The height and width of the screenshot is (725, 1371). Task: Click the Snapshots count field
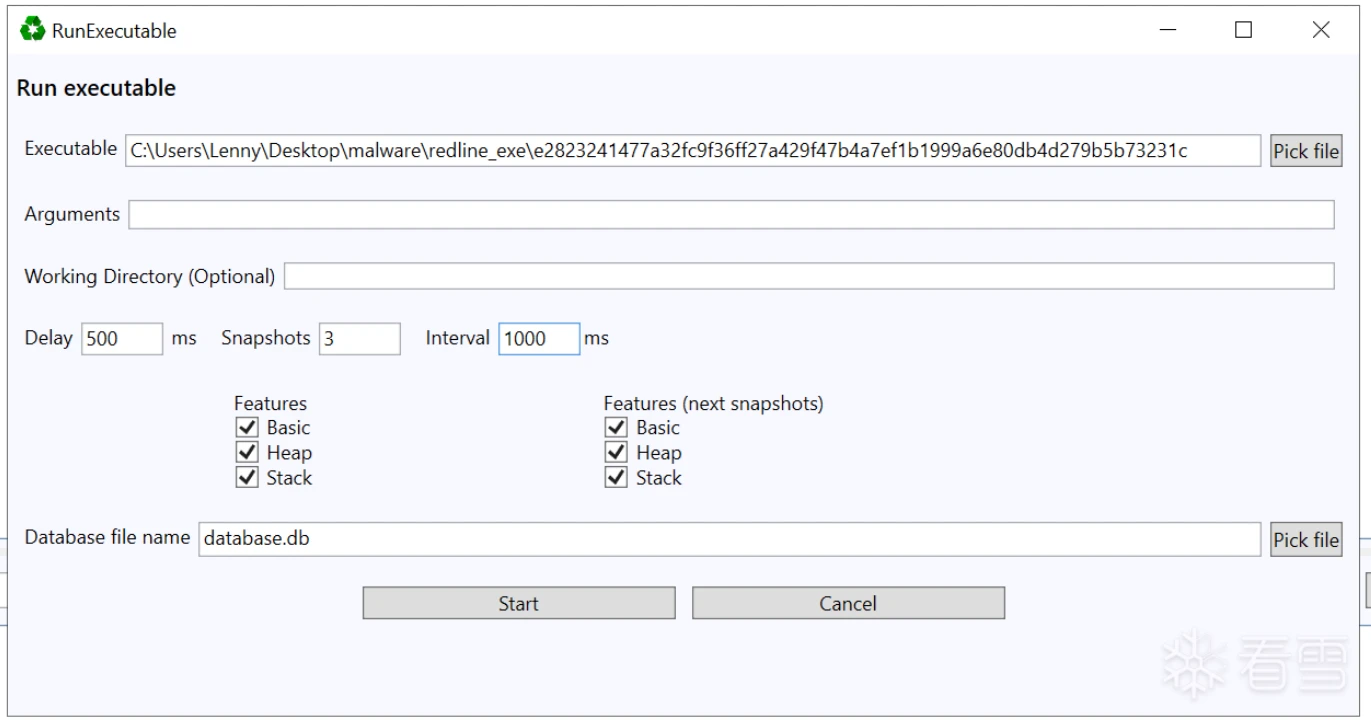(359, 339)
